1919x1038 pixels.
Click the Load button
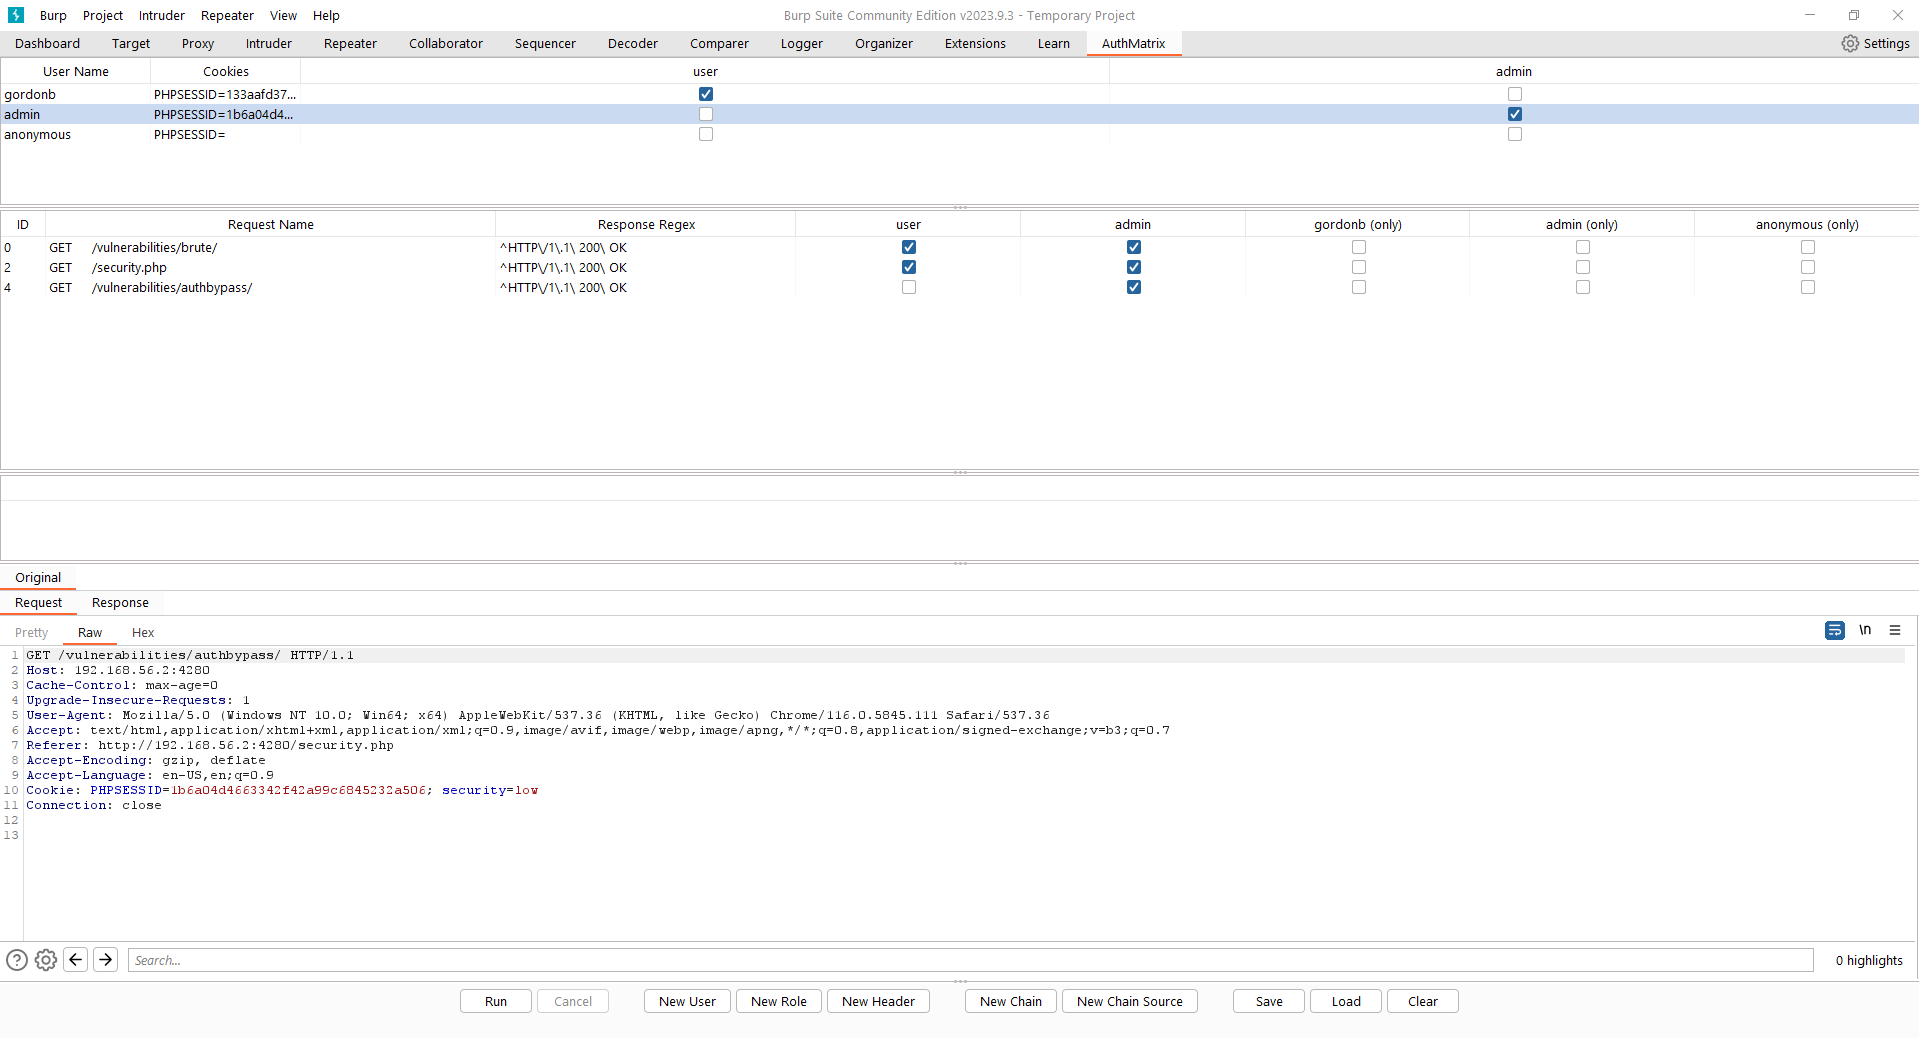tap(1346, 1001)
